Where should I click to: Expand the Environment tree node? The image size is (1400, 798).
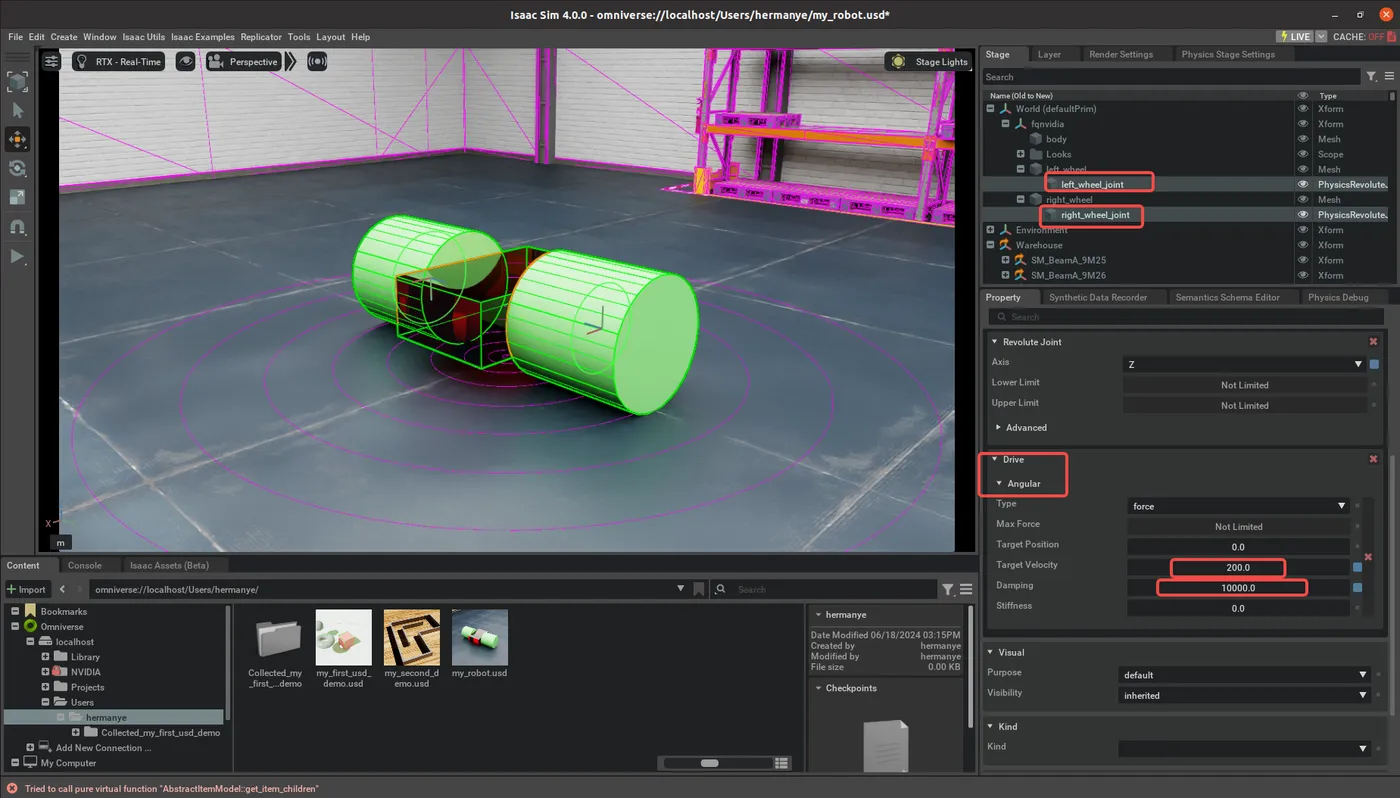991,230
